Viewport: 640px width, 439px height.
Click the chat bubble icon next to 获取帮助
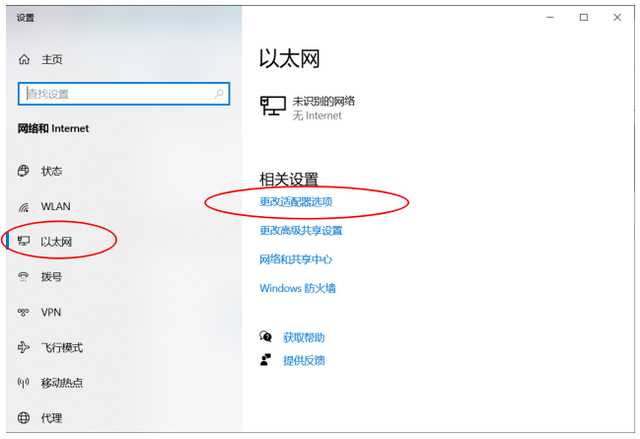click(x=265, y=337)
